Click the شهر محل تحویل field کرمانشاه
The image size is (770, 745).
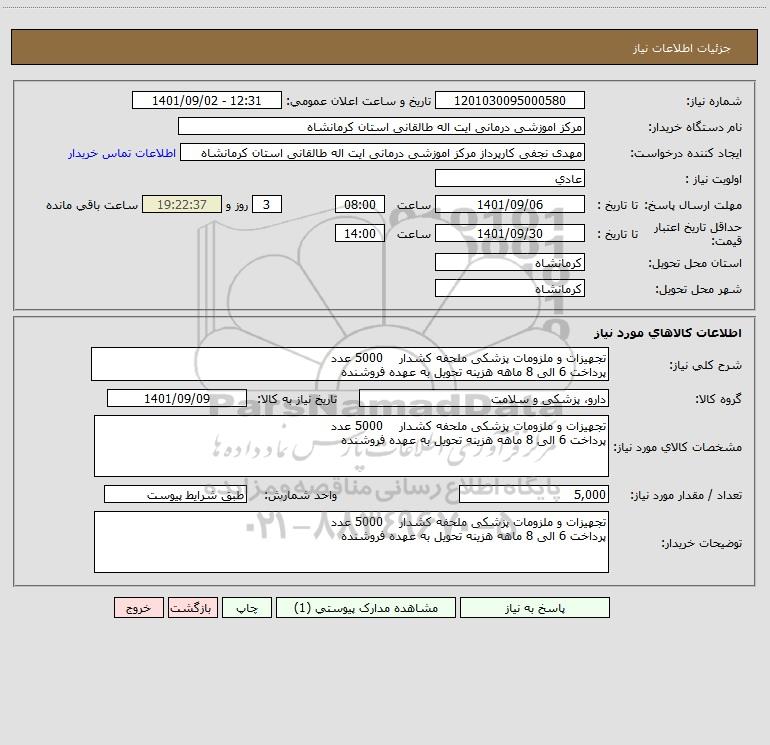click(x=510, y=288)
